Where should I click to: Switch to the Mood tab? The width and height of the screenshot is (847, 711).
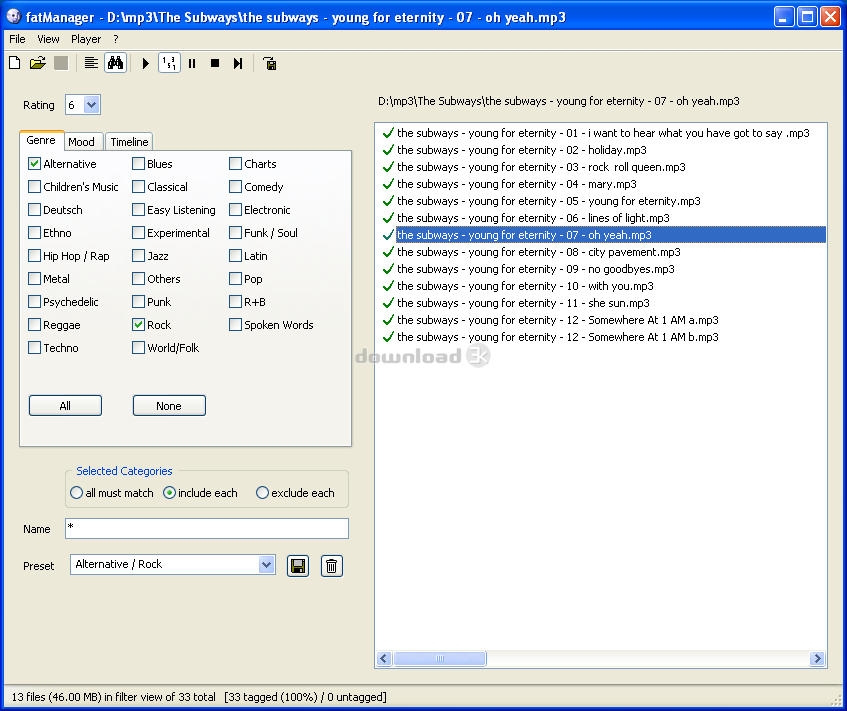(x=81, y=142)
